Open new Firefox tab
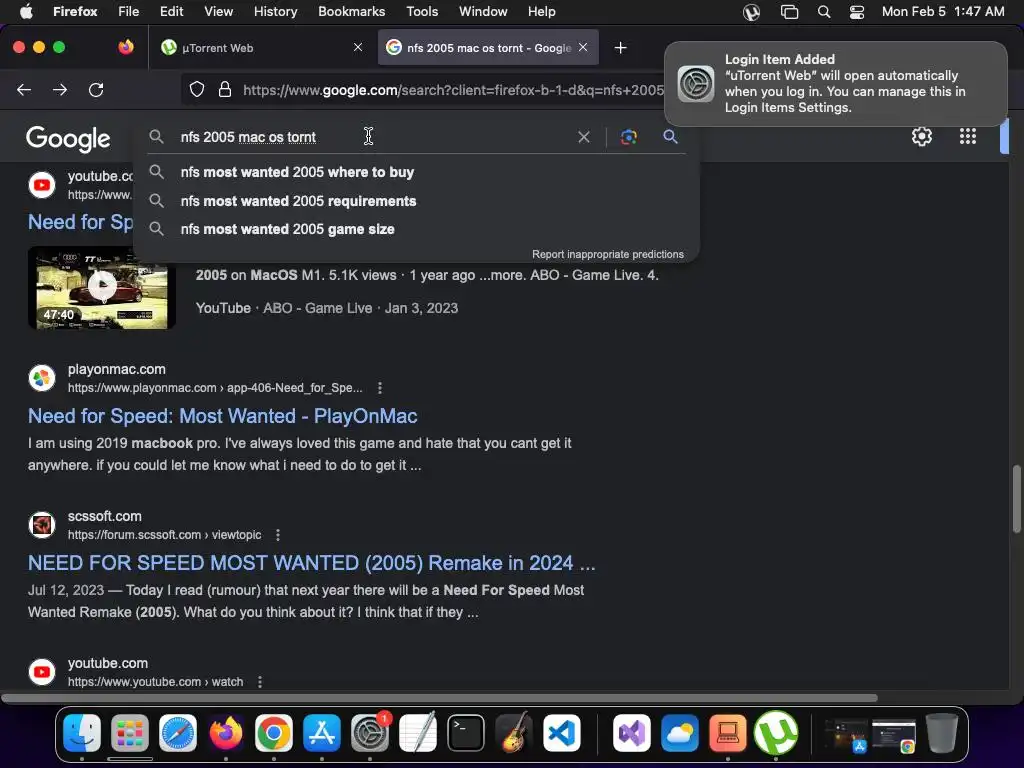This screenshot has width=1024, height=768. [x=620, y=48]
